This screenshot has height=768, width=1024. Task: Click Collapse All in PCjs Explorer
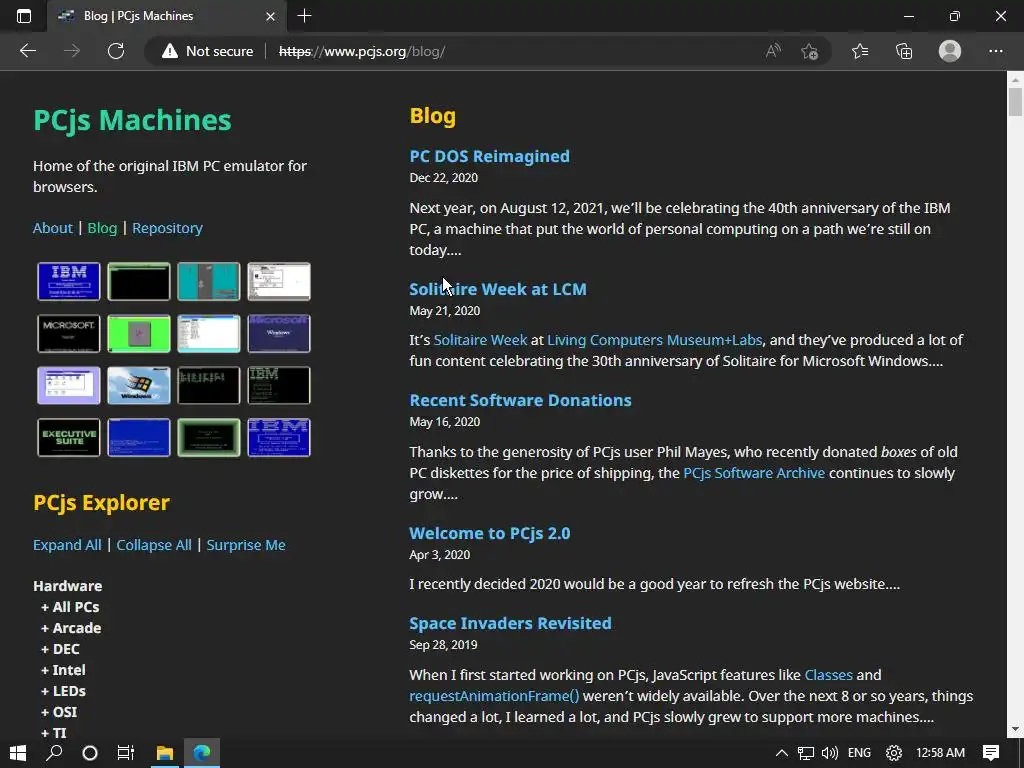153,545
